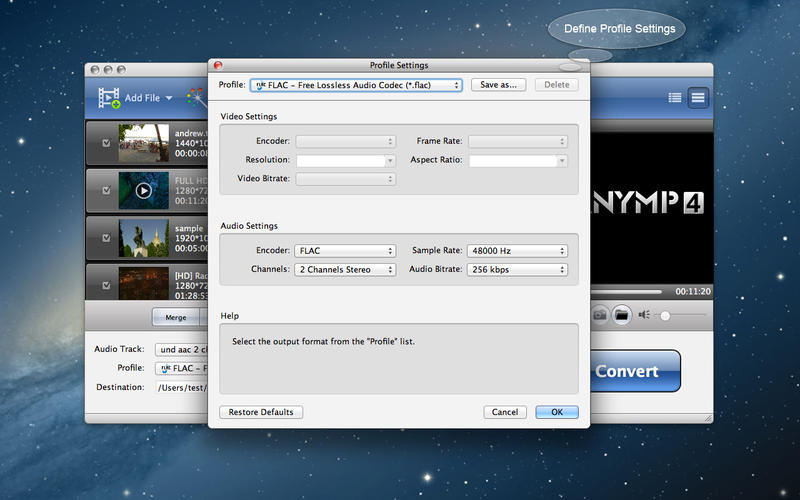Open the Channels dropdown
800x500 pixels.
pyautogui.click(x=346, y=269)
